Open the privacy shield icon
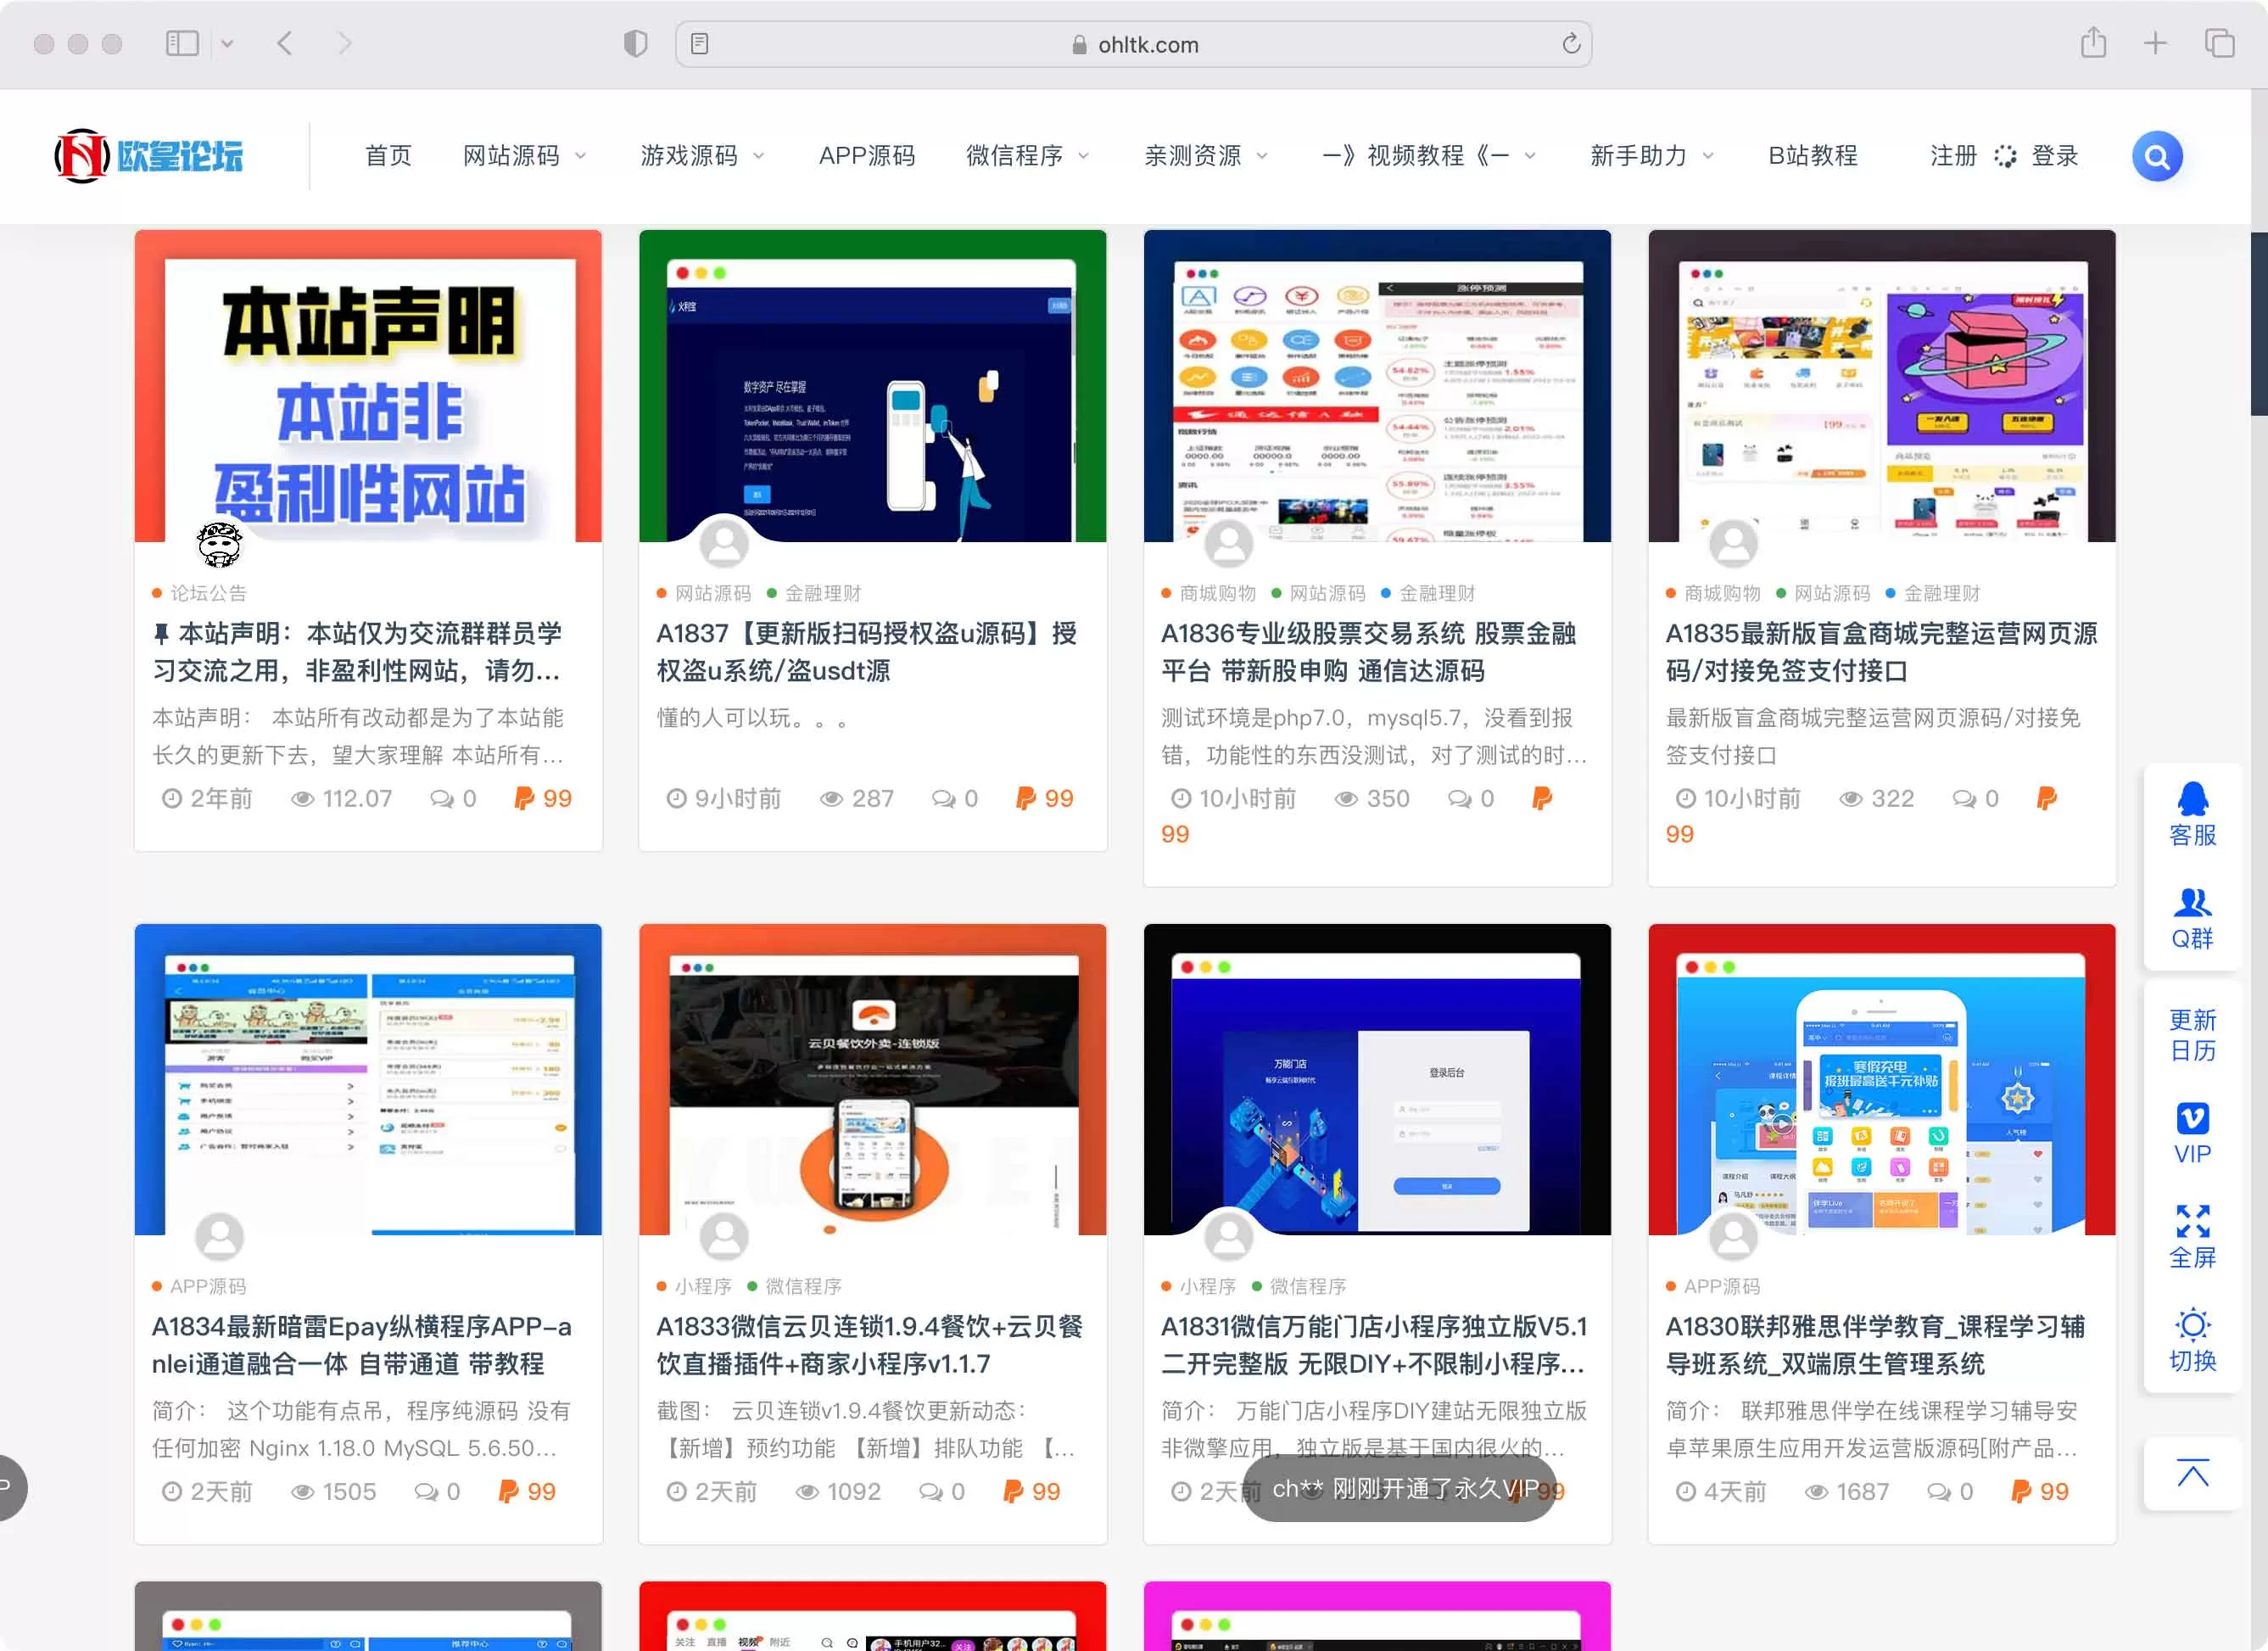Viewport: 2268px width, 1651px height. tap(635, 44)
